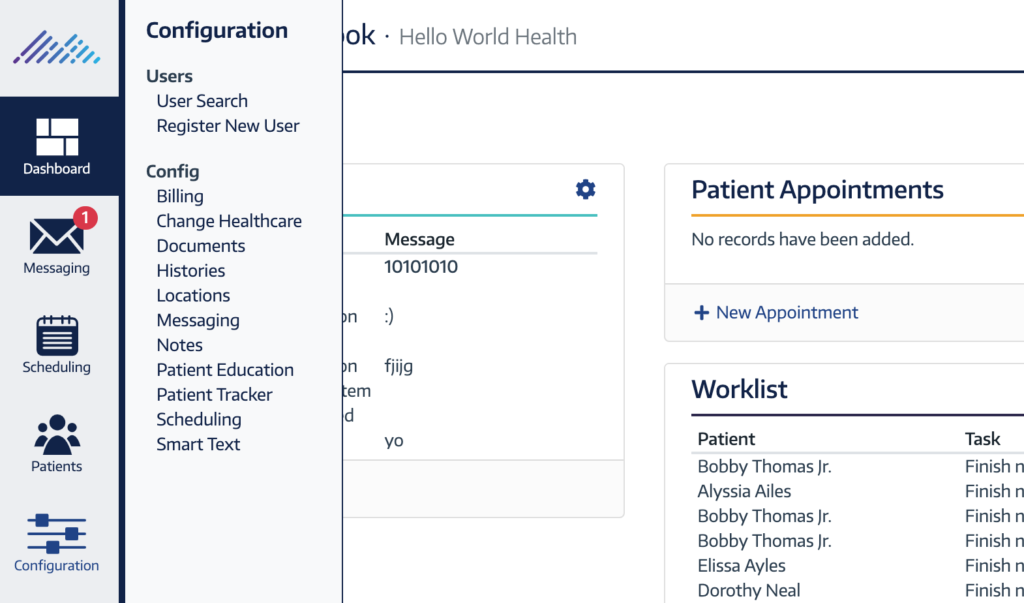The height and width of the screenshot is (603, 1024).
Task: Go to Smart Text configuration
Action: [x=198, y=444]
